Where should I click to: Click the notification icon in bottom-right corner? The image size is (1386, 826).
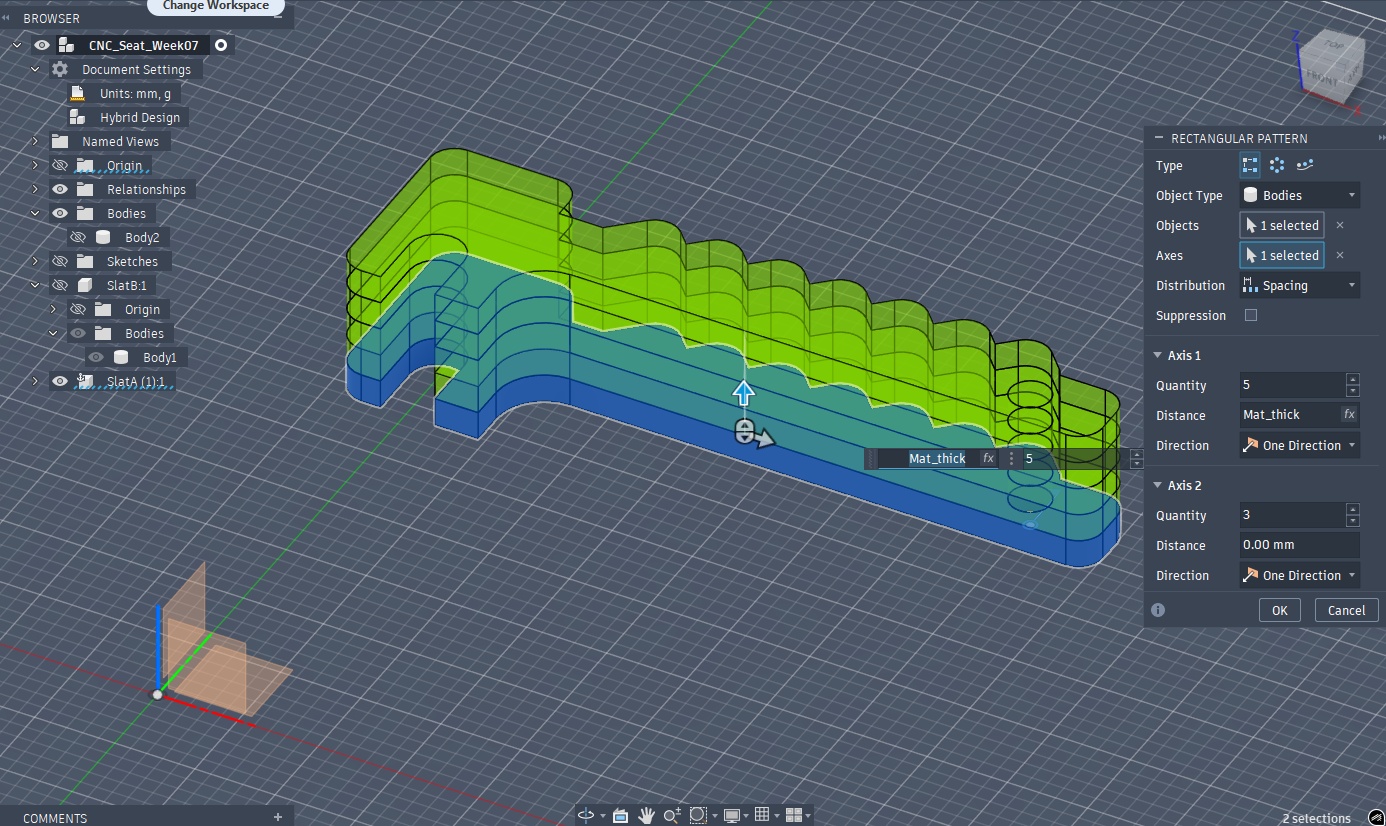click(1376, 817)
